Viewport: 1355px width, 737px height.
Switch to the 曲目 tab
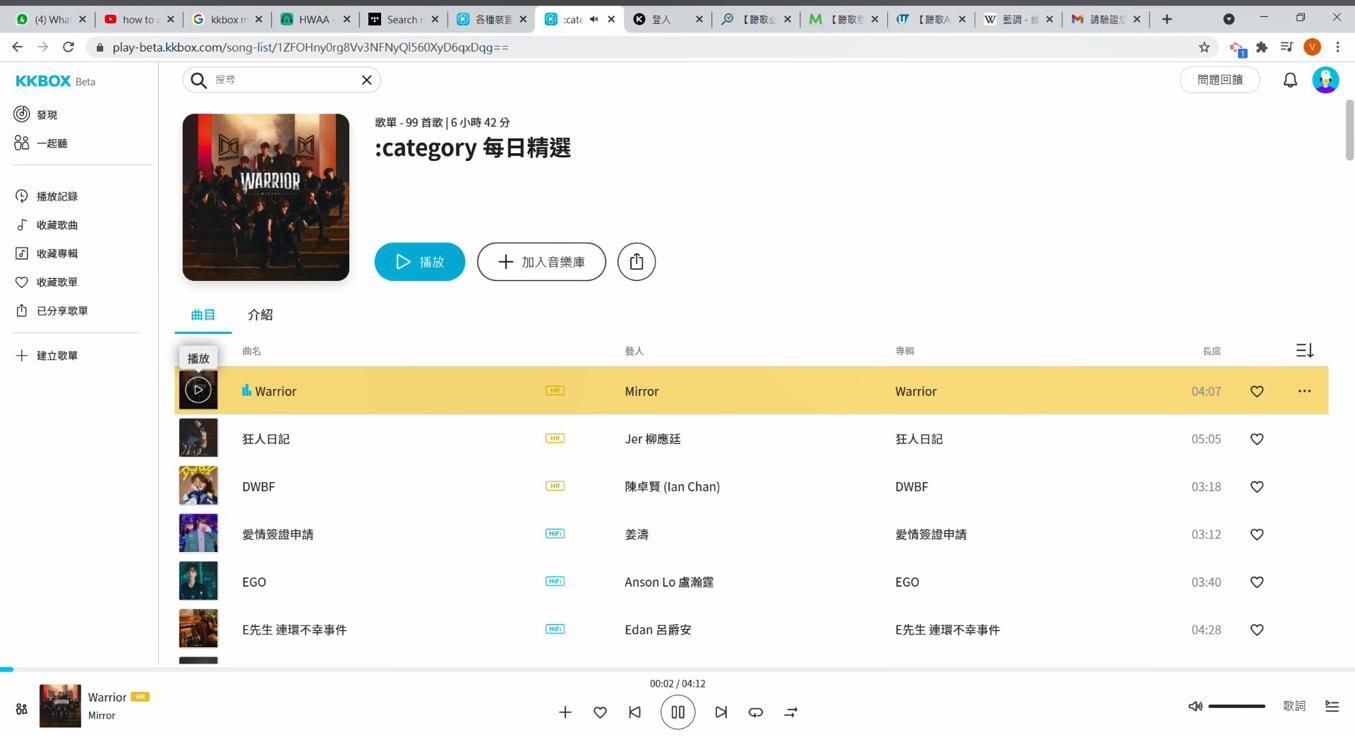(x=203, y=315)
